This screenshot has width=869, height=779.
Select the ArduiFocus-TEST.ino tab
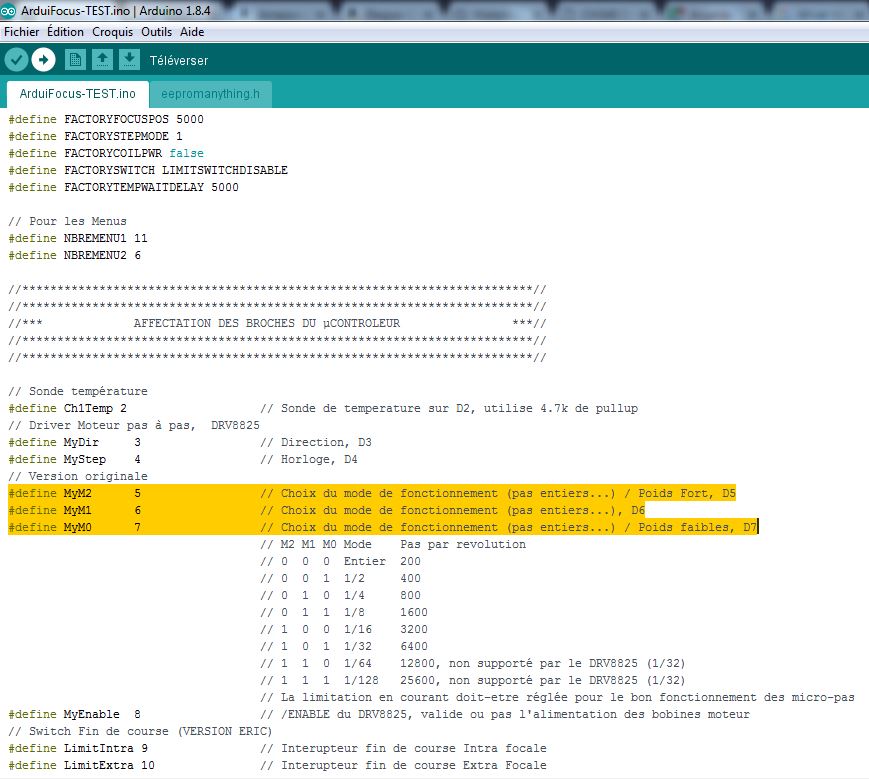point(78,94)
